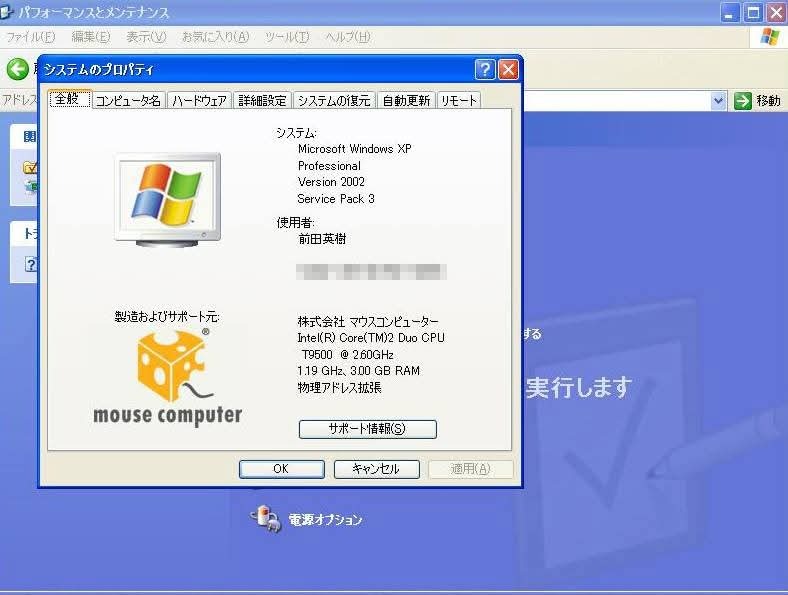Click the green Go arrow beside 移動
Viewport: 788px width, 595px height.
coord(742,101)
